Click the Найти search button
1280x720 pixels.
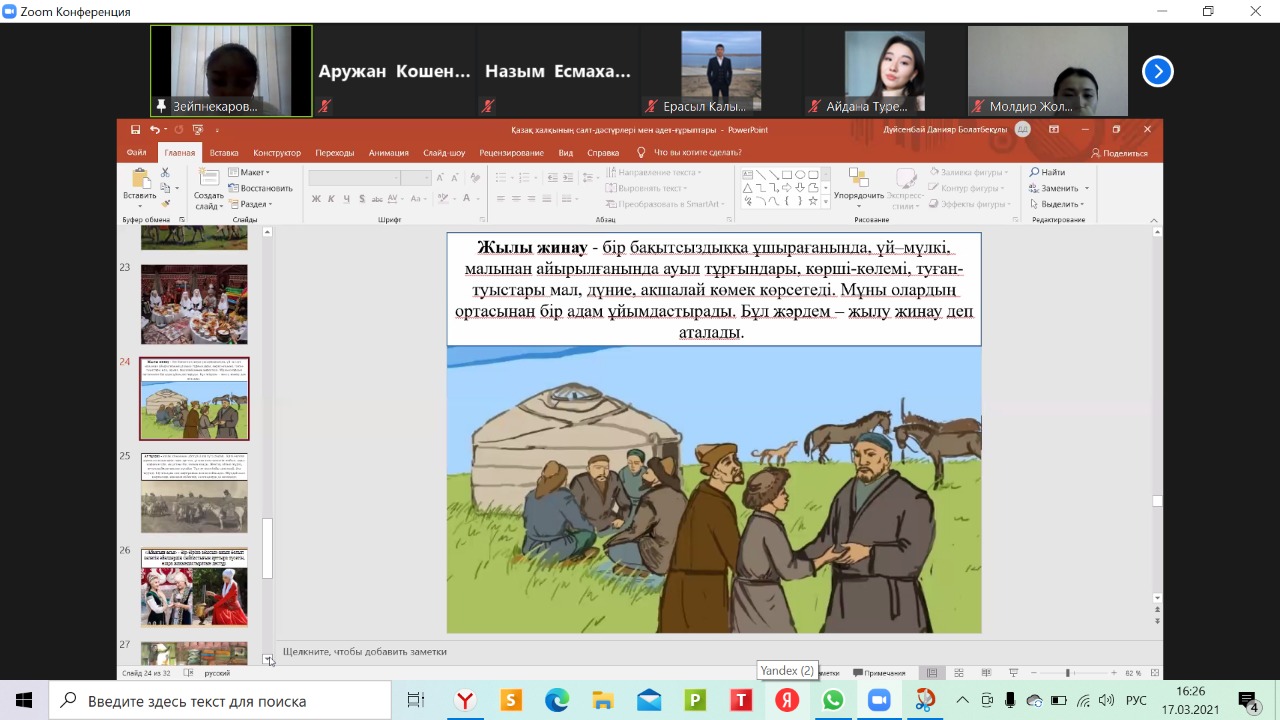tap(1047, 172)
